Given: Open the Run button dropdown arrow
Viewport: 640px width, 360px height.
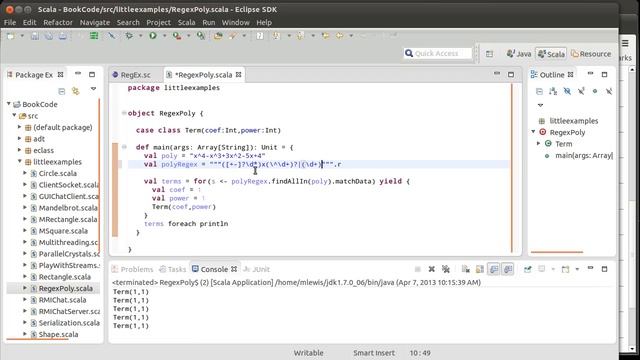Looking at the screenshot, I should tap(164, 36).
